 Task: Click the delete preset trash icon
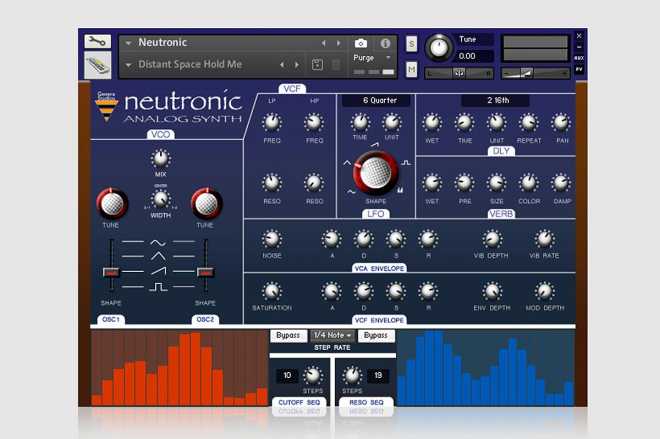pyautogui.click(x=335, y=65)
